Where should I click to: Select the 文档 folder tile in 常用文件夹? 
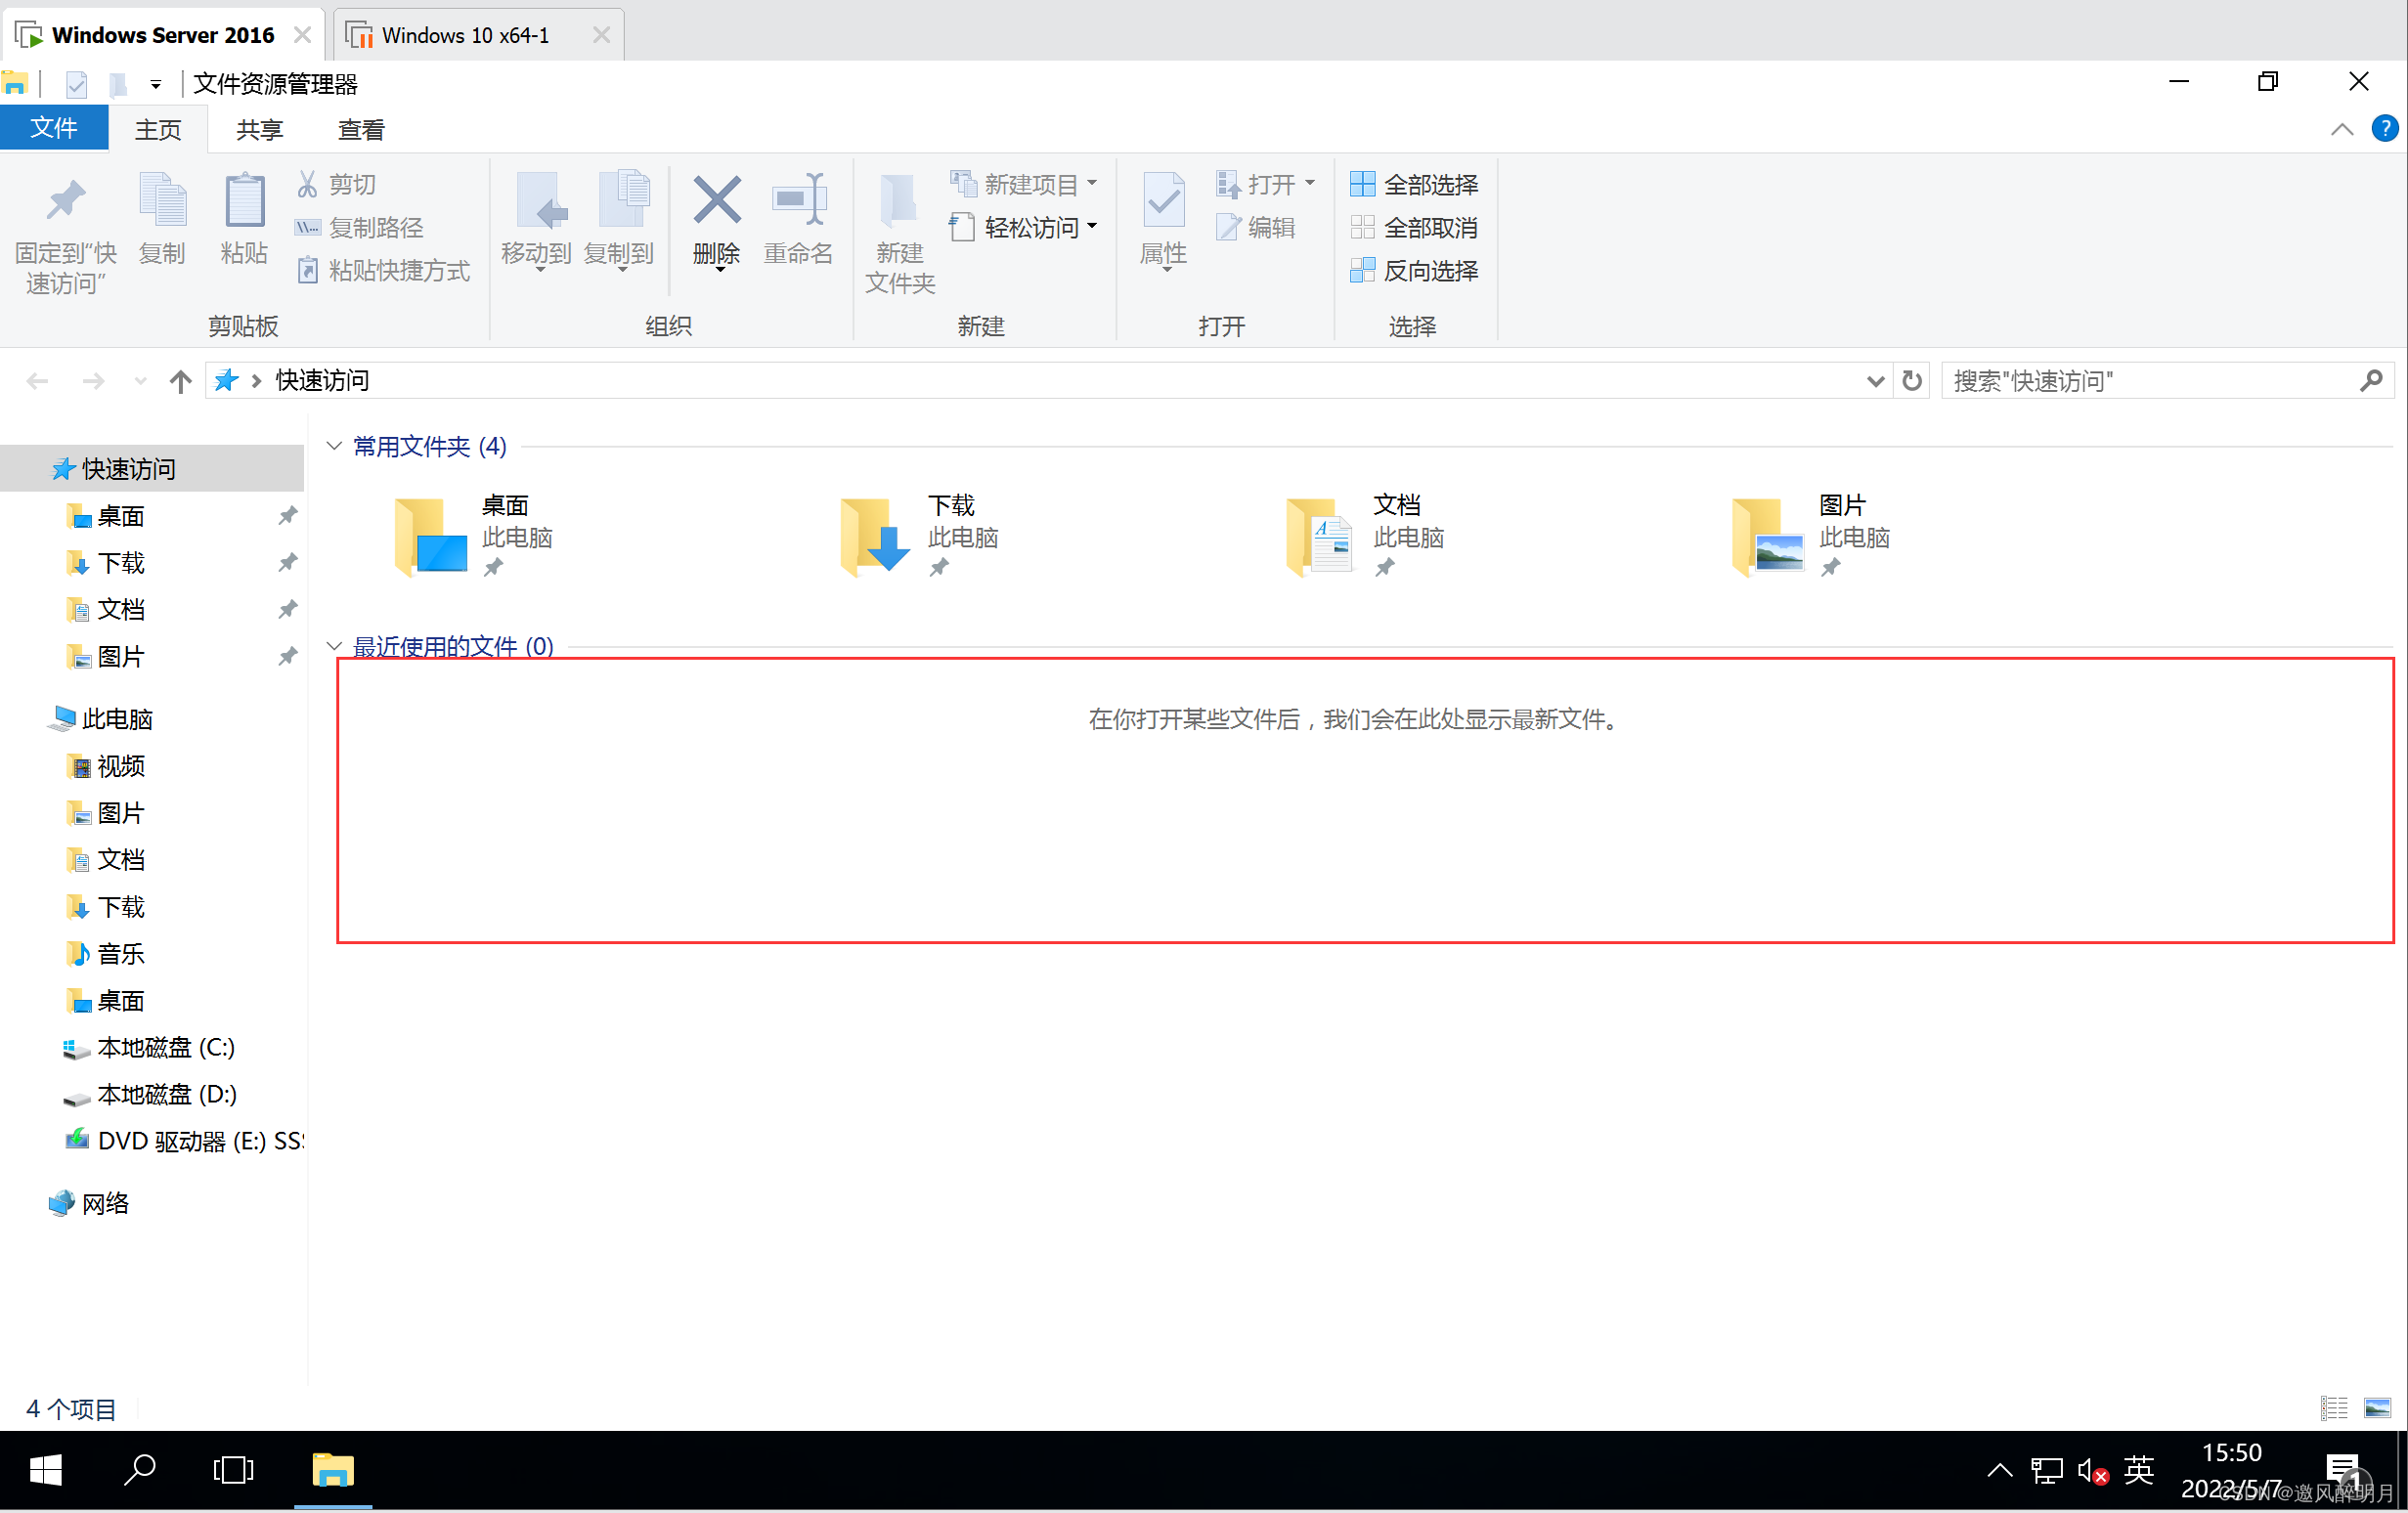[1367, 537]
